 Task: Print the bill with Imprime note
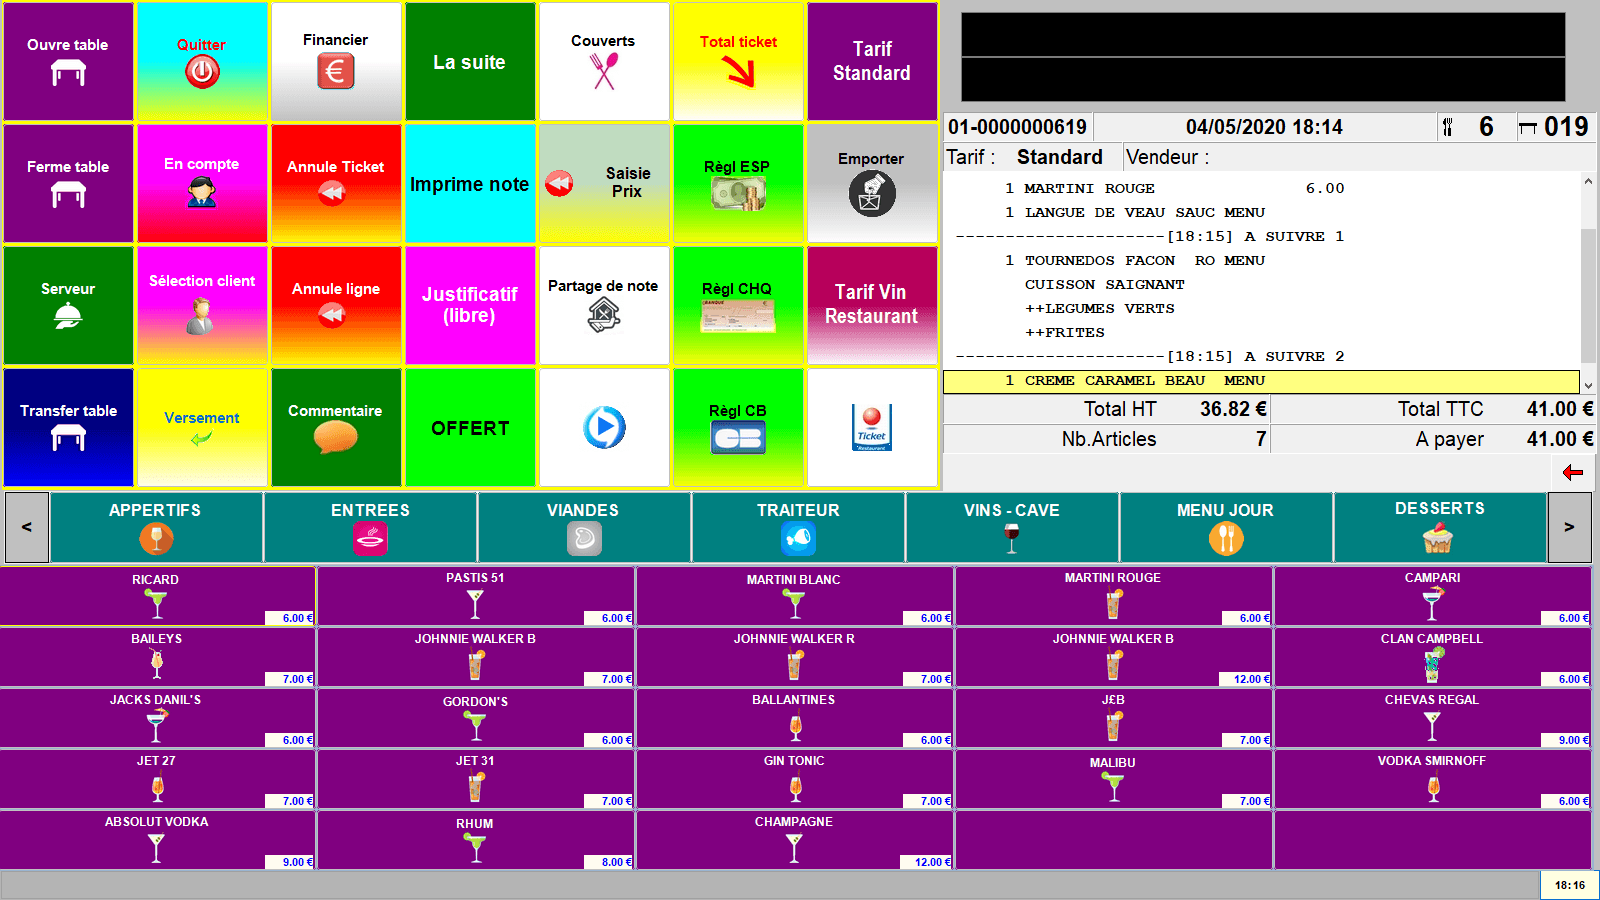(x=470, y=183)
